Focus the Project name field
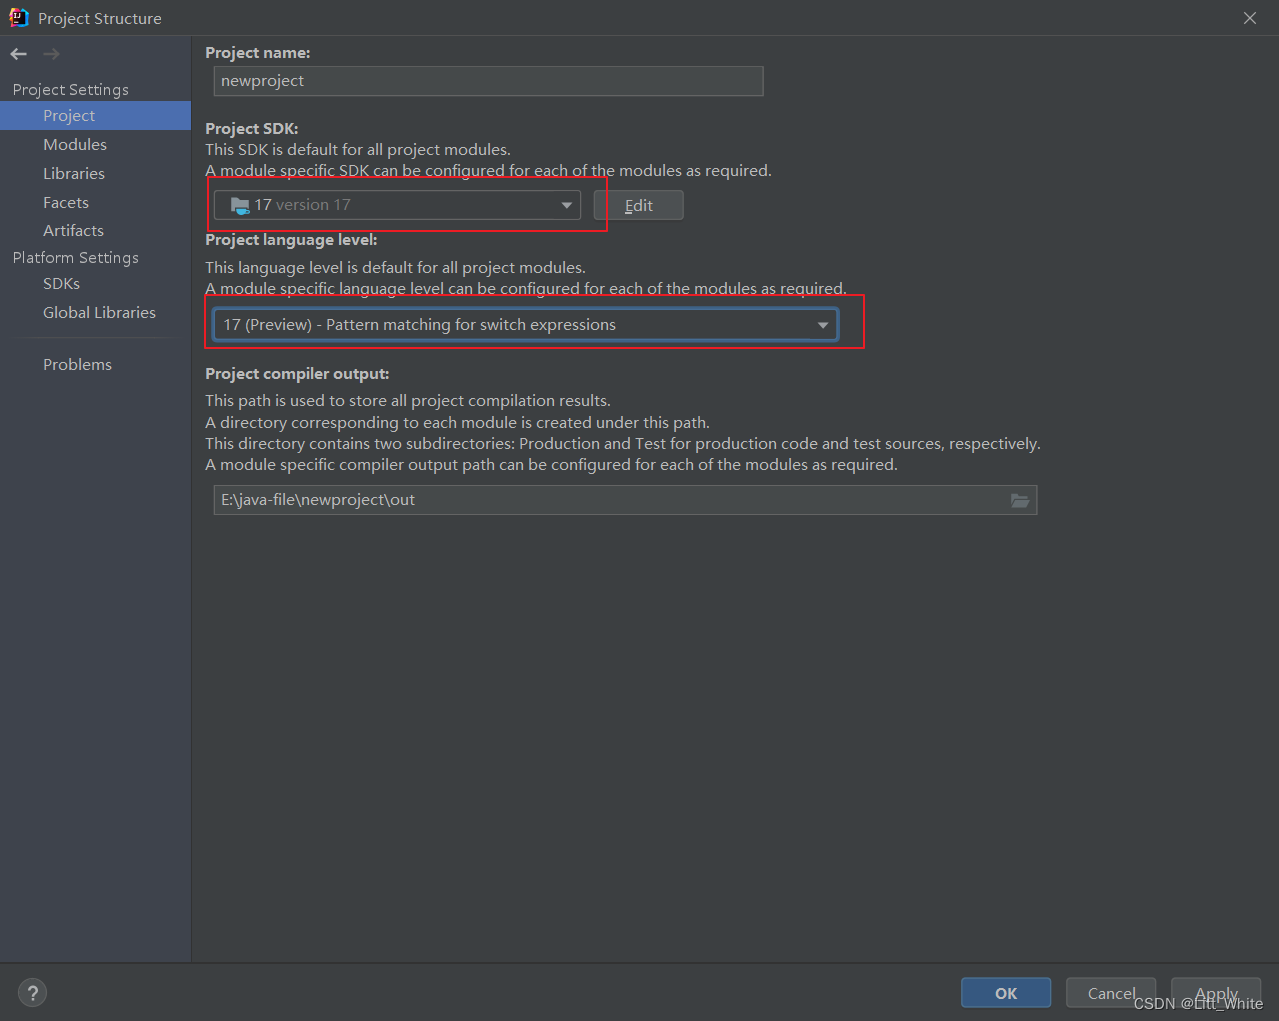 [x=488, y=81]
